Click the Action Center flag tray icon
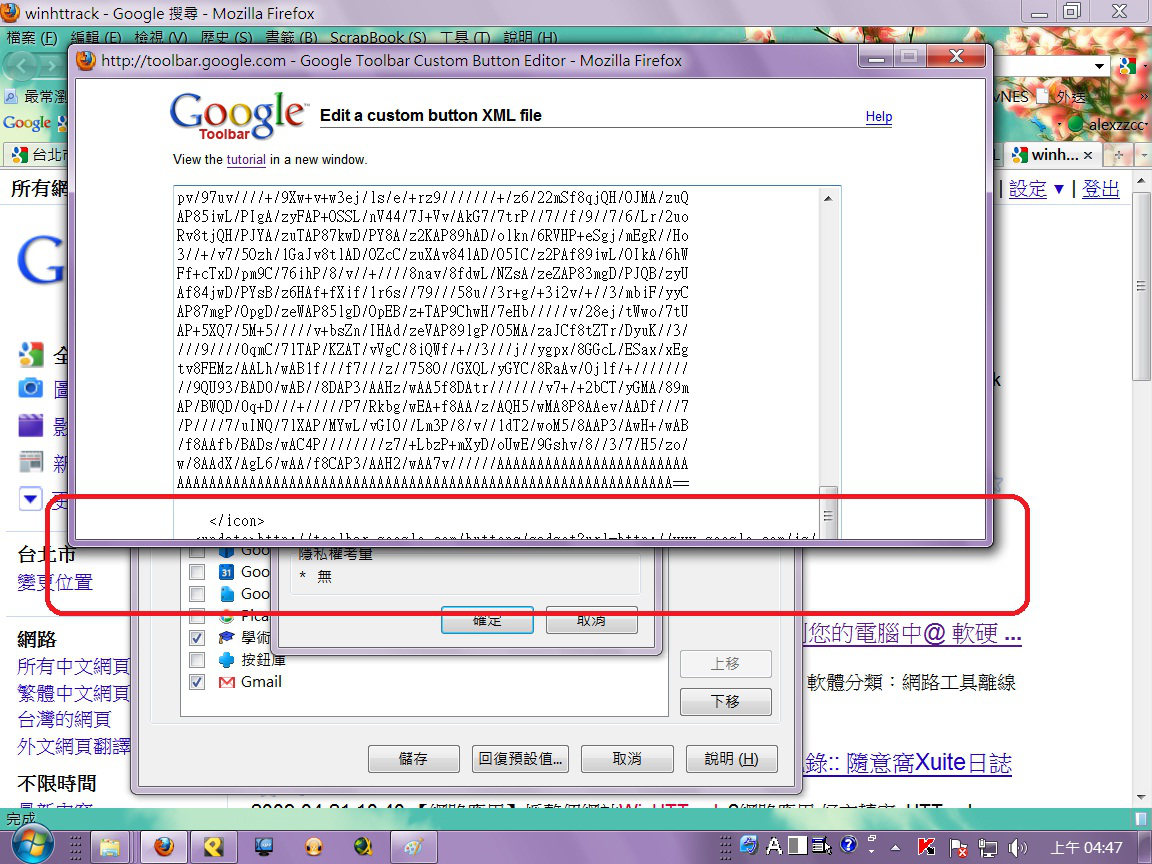This screenshot has width=1152, height=864. (x=958, y=848)
